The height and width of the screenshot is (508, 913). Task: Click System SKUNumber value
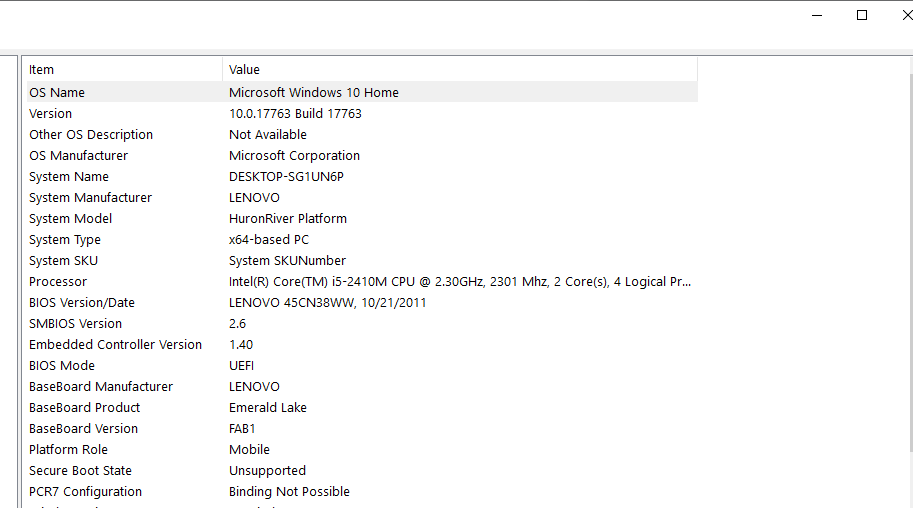tap(287, 260)
